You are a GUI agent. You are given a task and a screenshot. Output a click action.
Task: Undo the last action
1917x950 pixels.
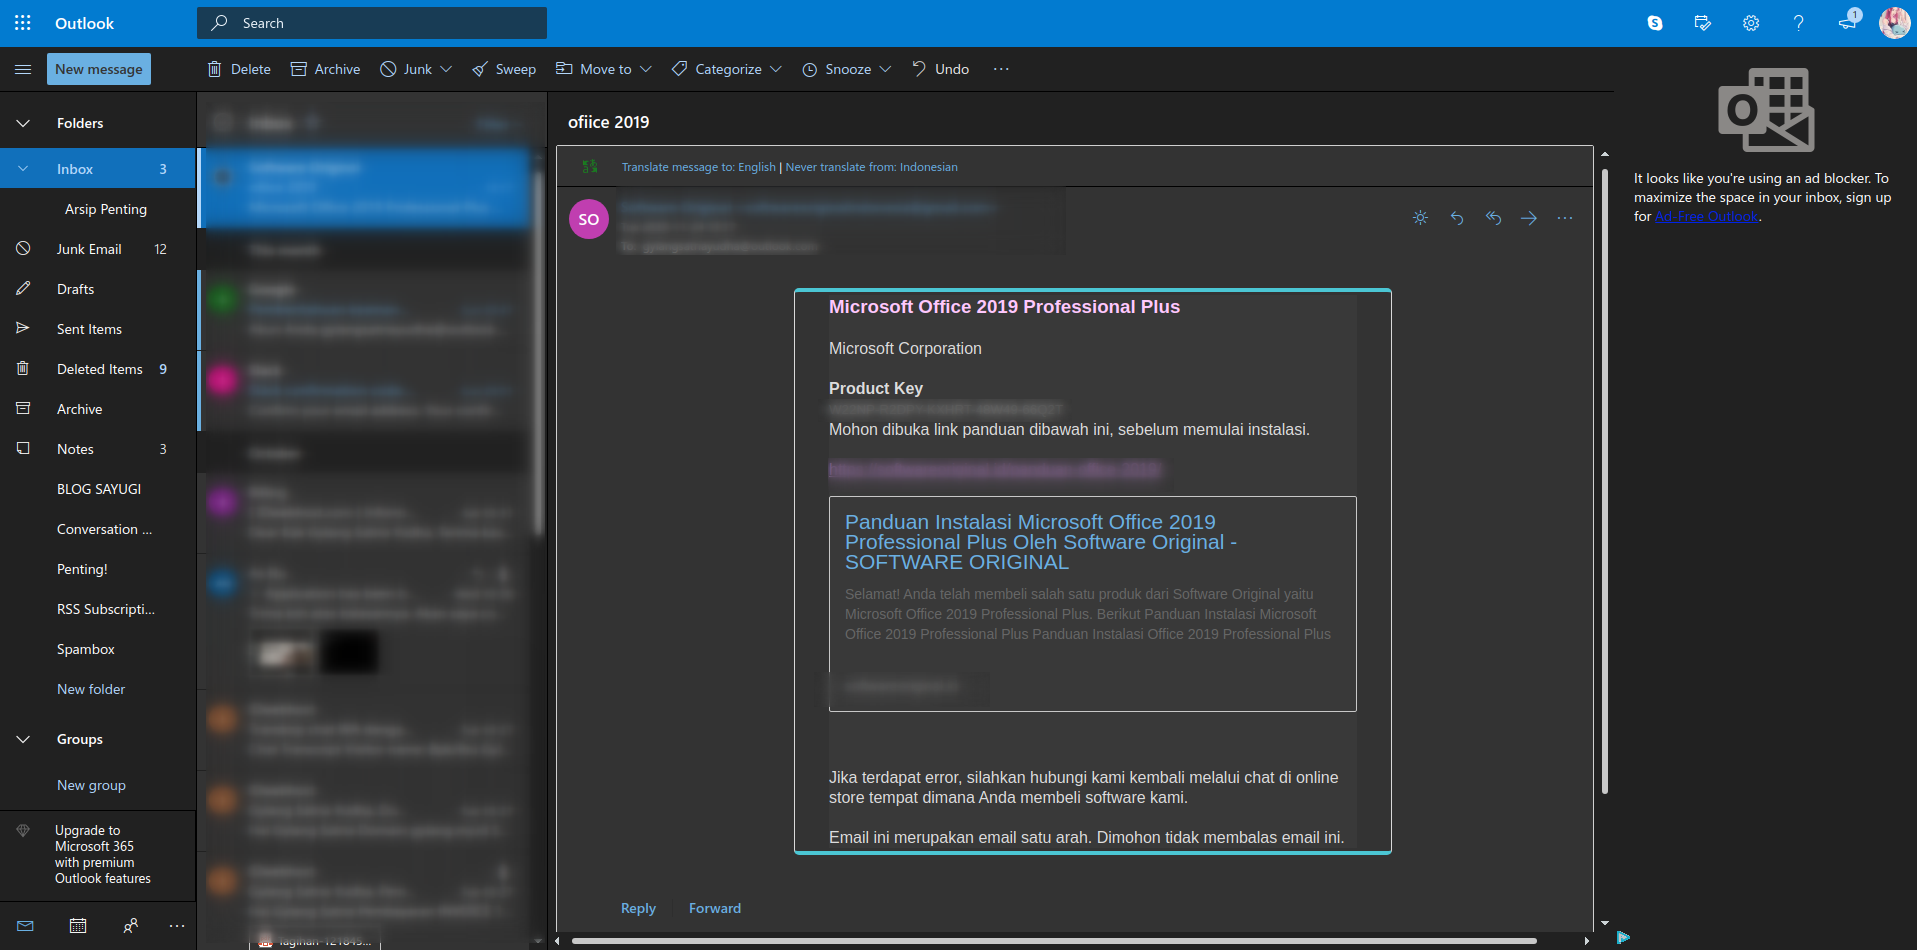[940, 69]
